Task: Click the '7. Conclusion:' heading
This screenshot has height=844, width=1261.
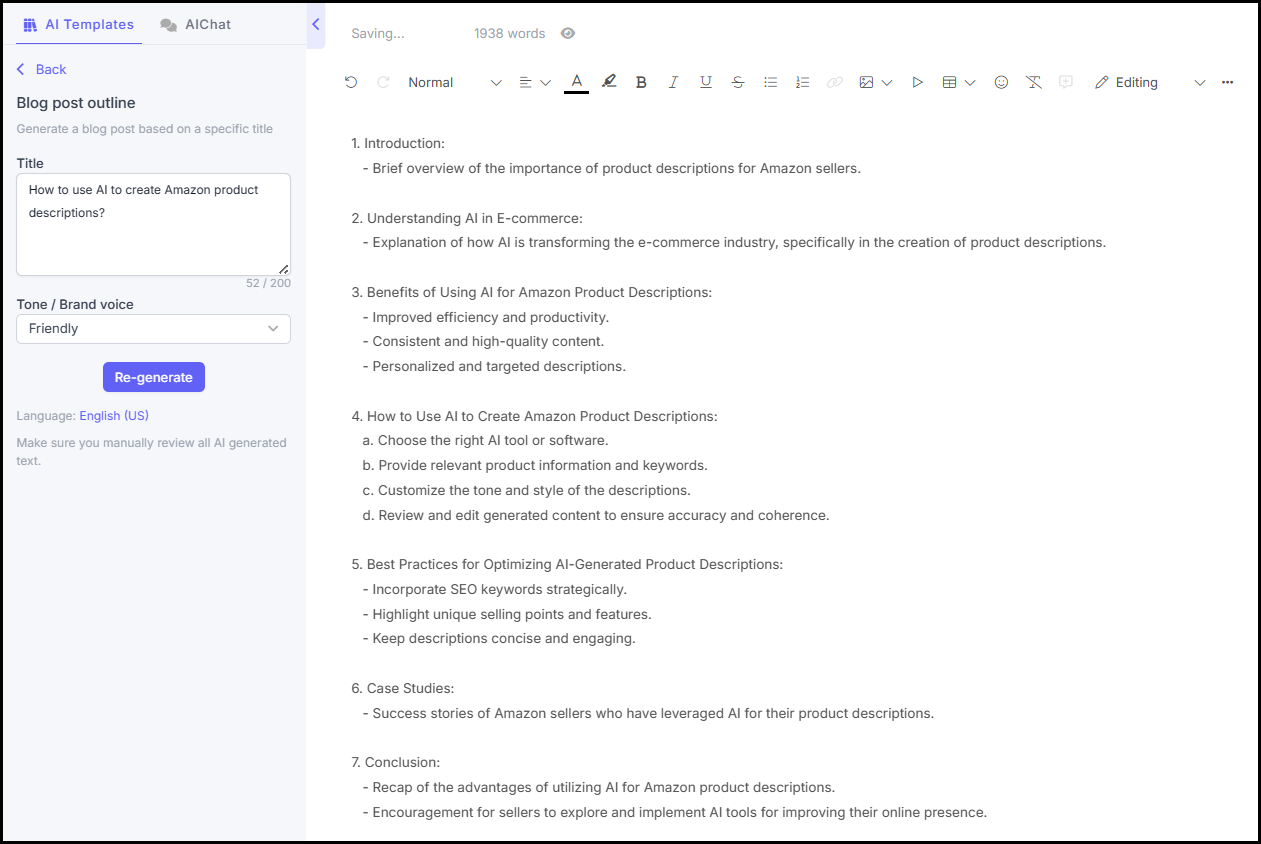Action: (395, 762)
